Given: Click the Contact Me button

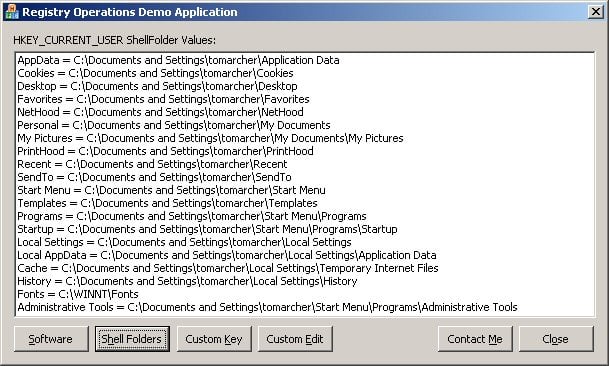Looking at the screenshot, I should tap(475, 339).
